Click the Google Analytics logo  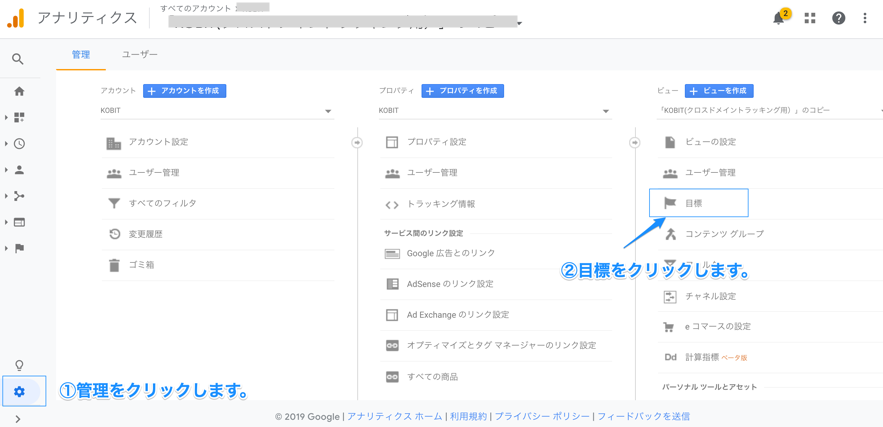point(16,18)
